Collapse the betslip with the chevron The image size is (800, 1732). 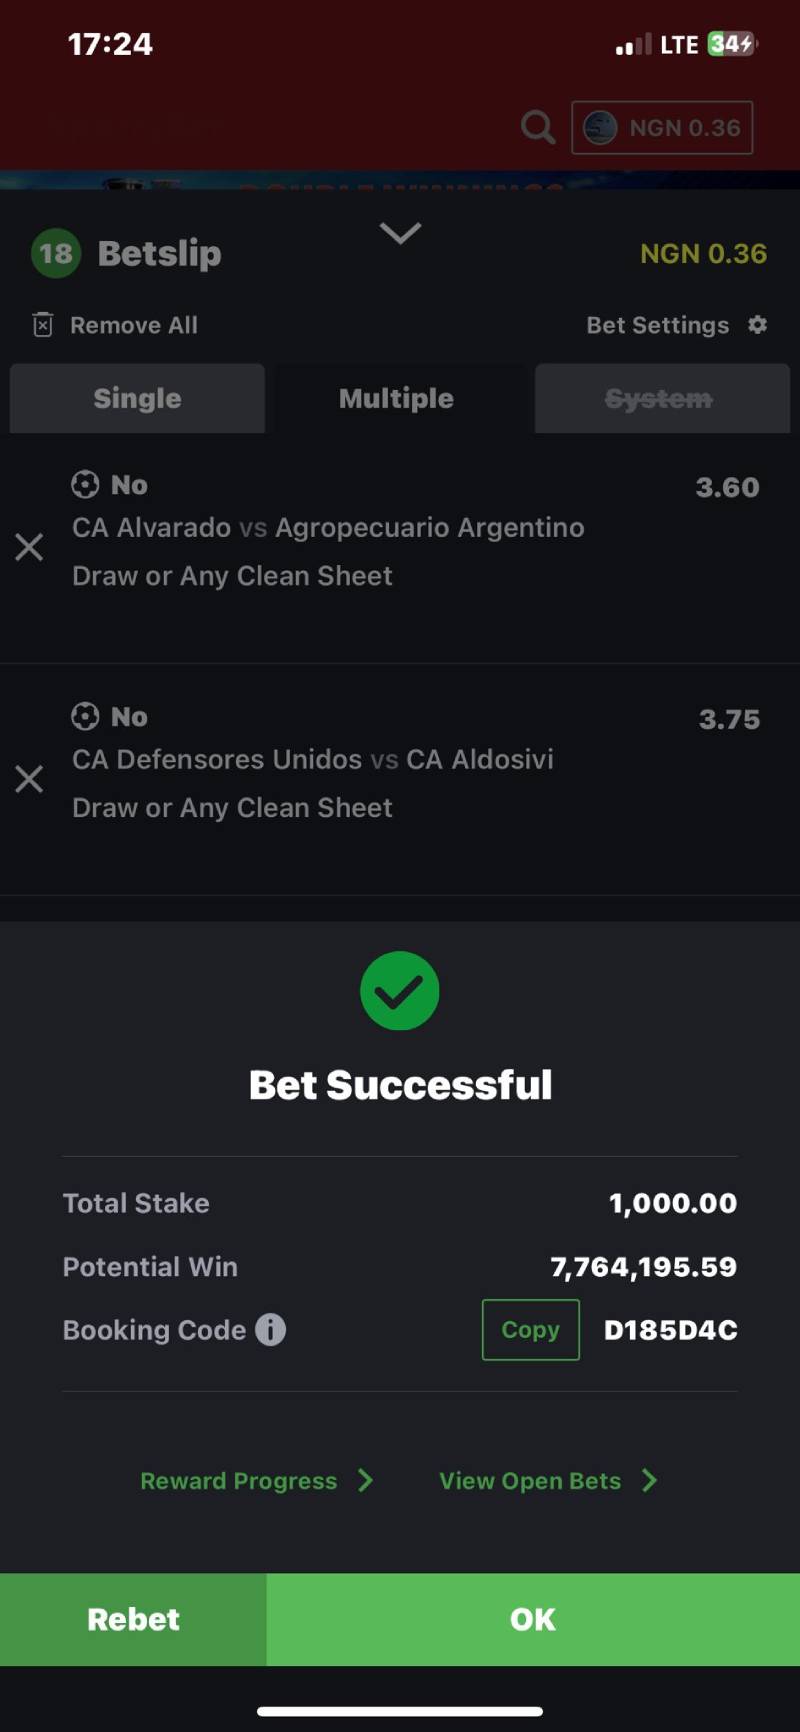[400, 234]
